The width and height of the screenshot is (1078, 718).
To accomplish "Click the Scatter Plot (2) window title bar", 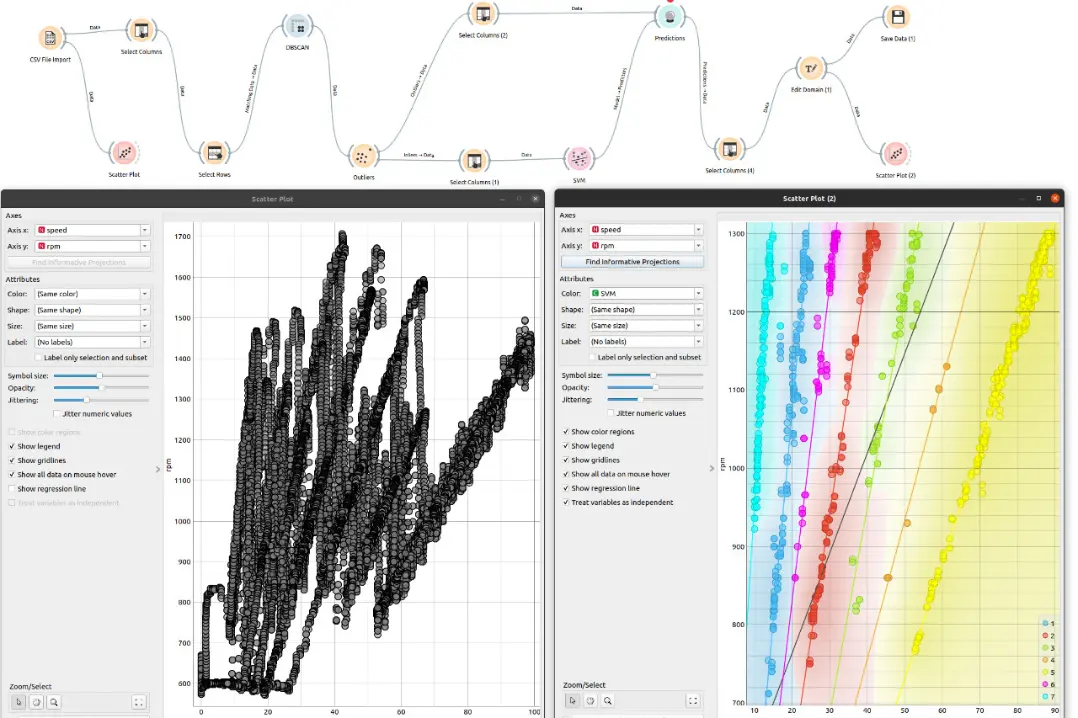I will 809,198.
